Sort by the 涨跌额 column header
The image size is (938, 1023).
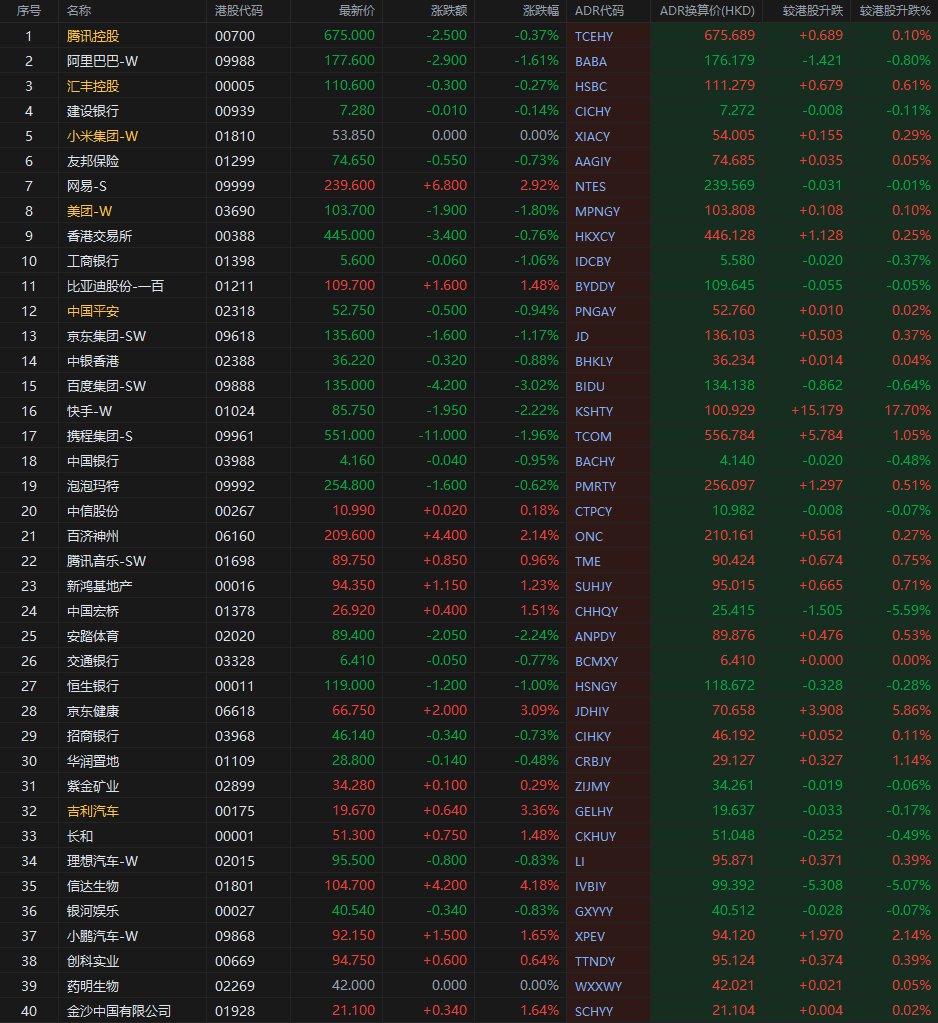449,11
